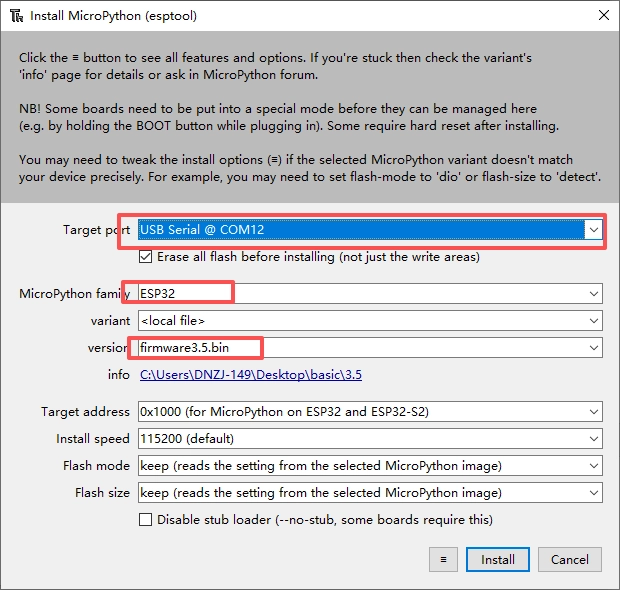620x590 pixels.
Task: Click the 'Target port' label
Action: pyautogui.click(x=96, y=230)
